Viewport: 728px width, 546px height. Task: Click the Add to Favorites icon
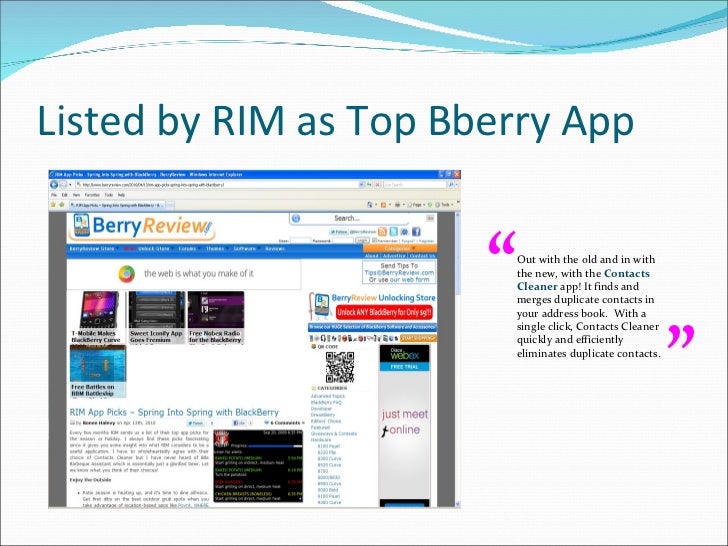(62, 204)
